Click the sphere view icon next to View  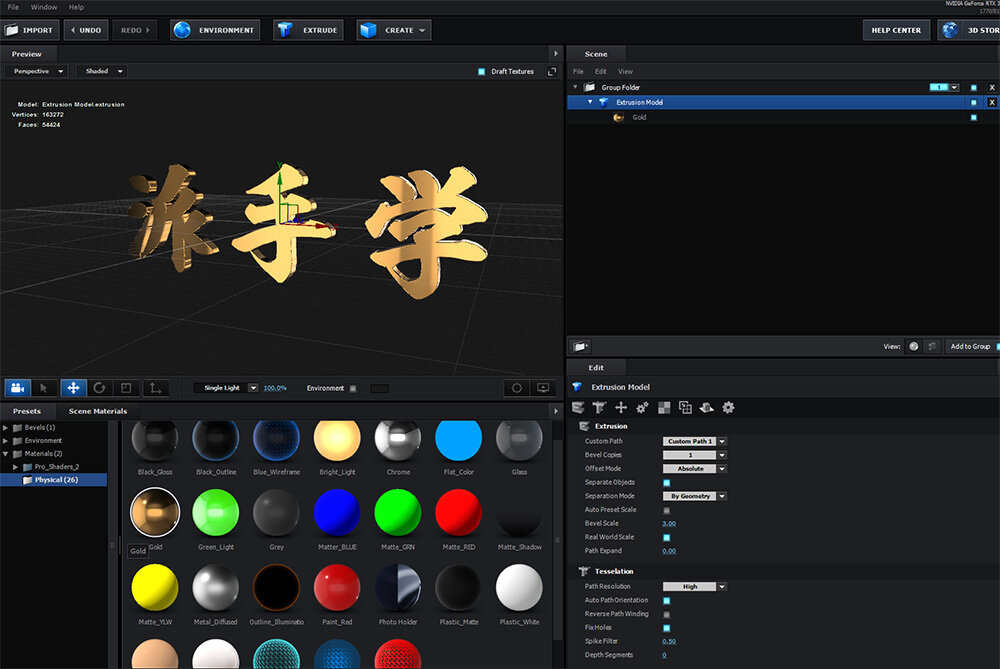click(x=913, y=346)
